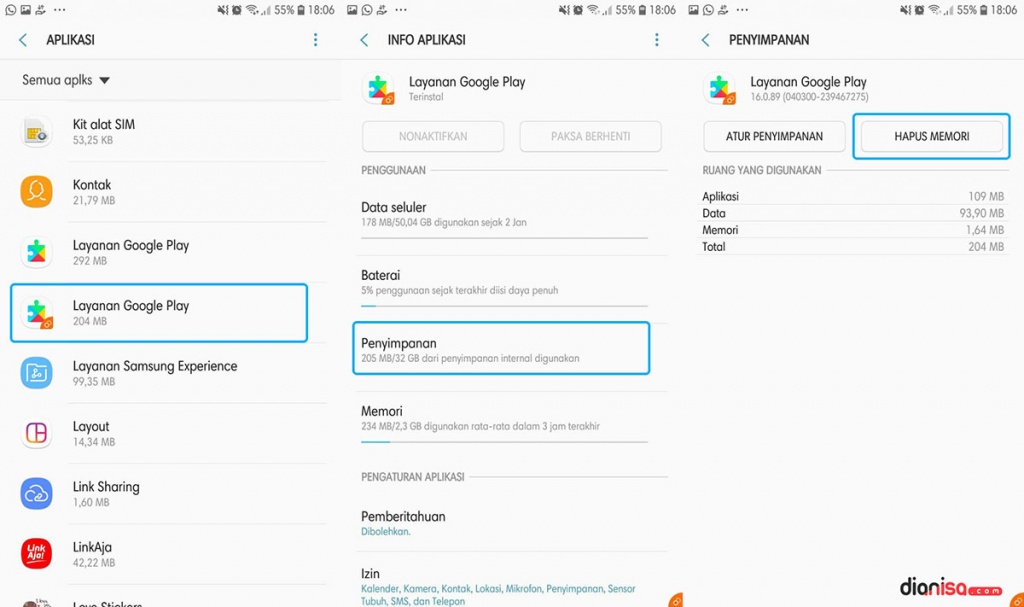1024x607 pixels.
Task: Tap the Memori usage progress bar
Action: [504, 442]
